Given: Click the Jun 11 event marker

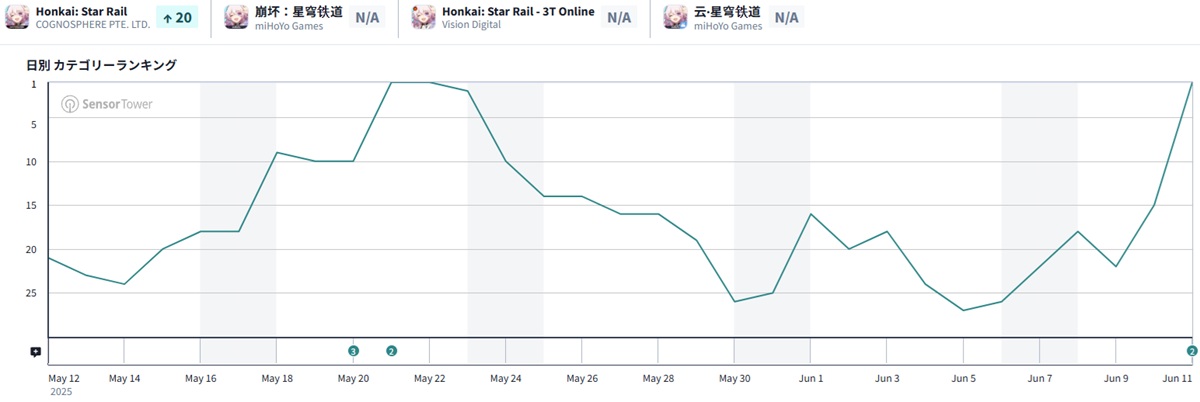Looking at the screenshot, I should point(1192,351).
